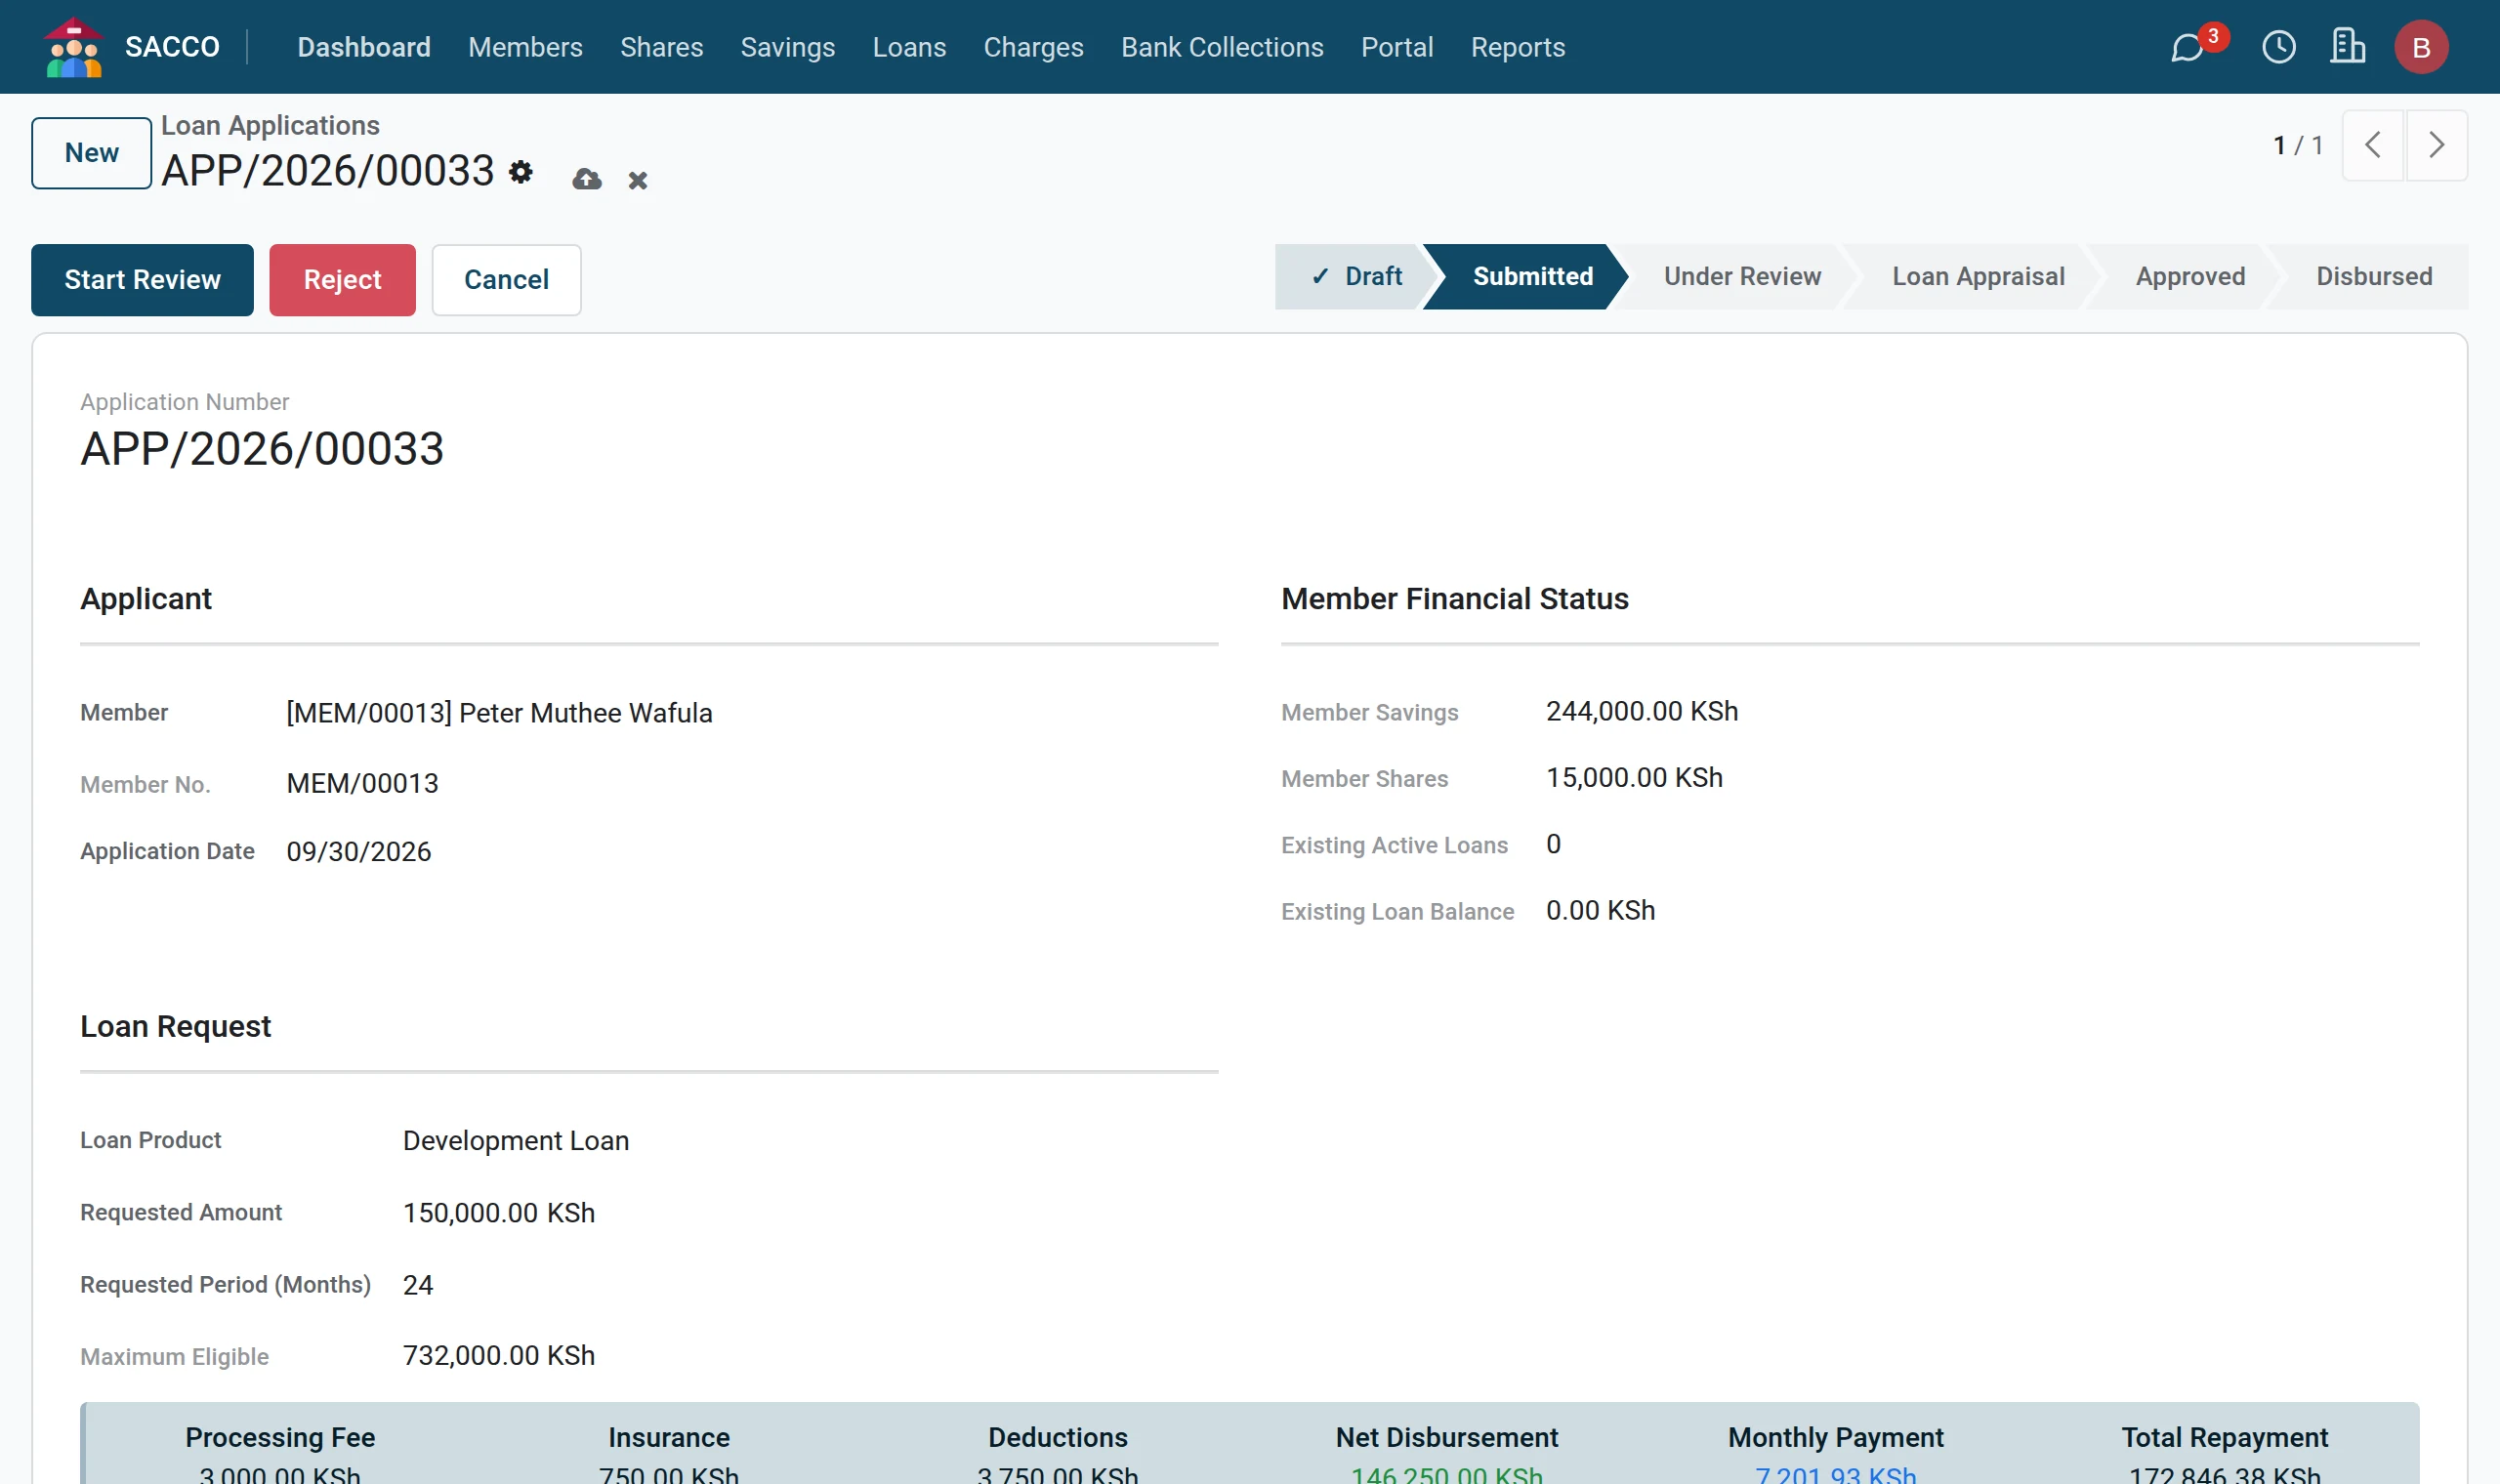The height and width of the screenshot is (1484, 2500).
Task: Go to next record arrow
Action: 2436,145
